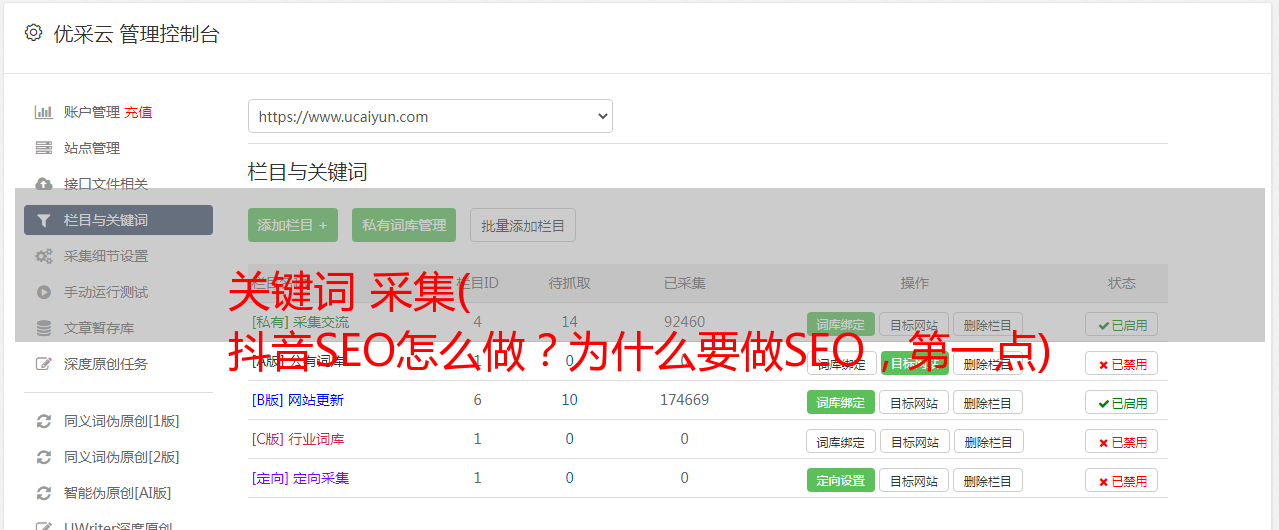Select the 站点管理 menu label
Viewport: 1279px width, 530px height.
coord(92,148)
